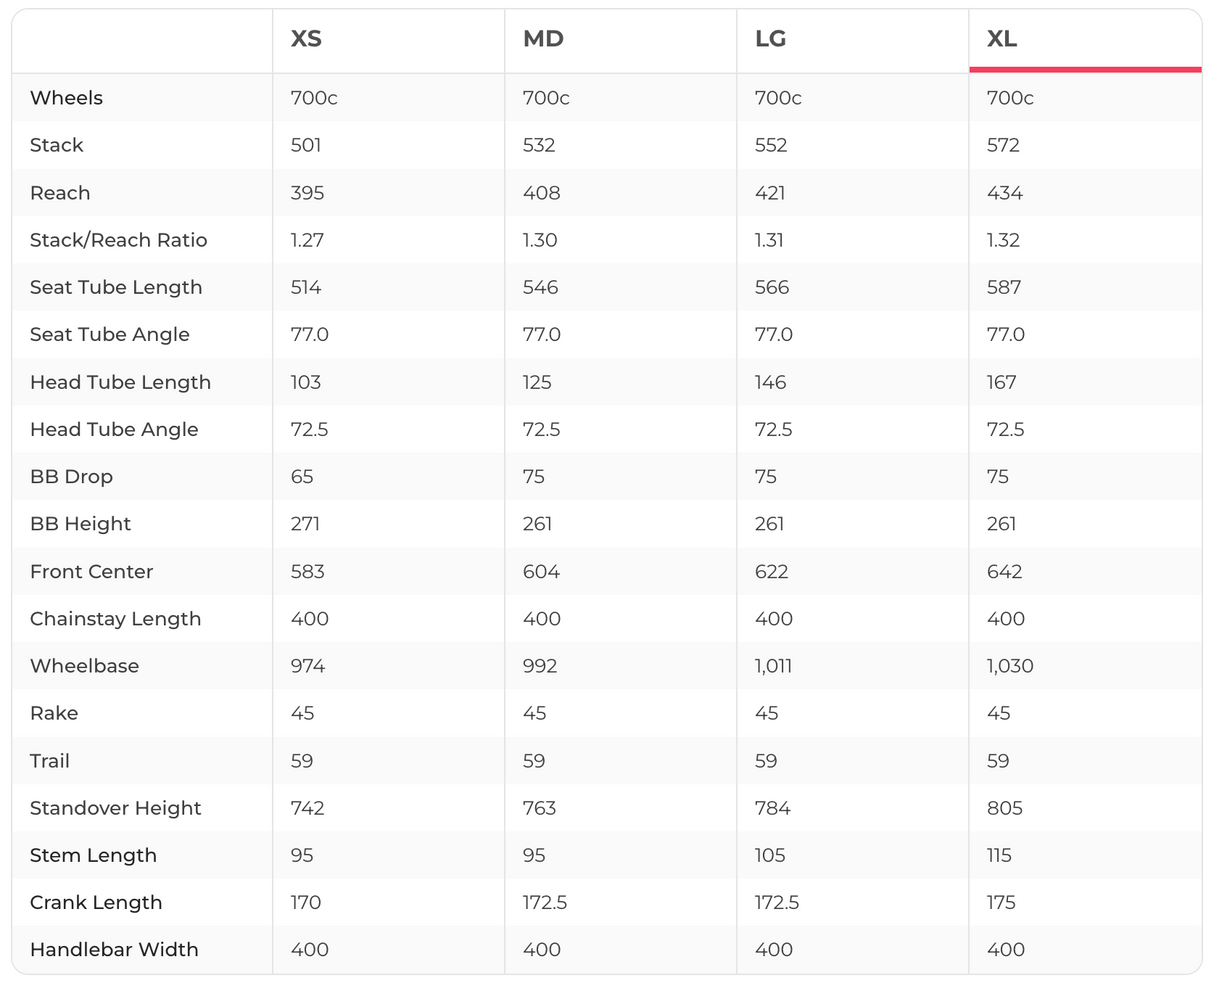The width and height of the screenshot is (1214, 991).
Task: Click the XL crank length 175
Action: click(1001, 902)
